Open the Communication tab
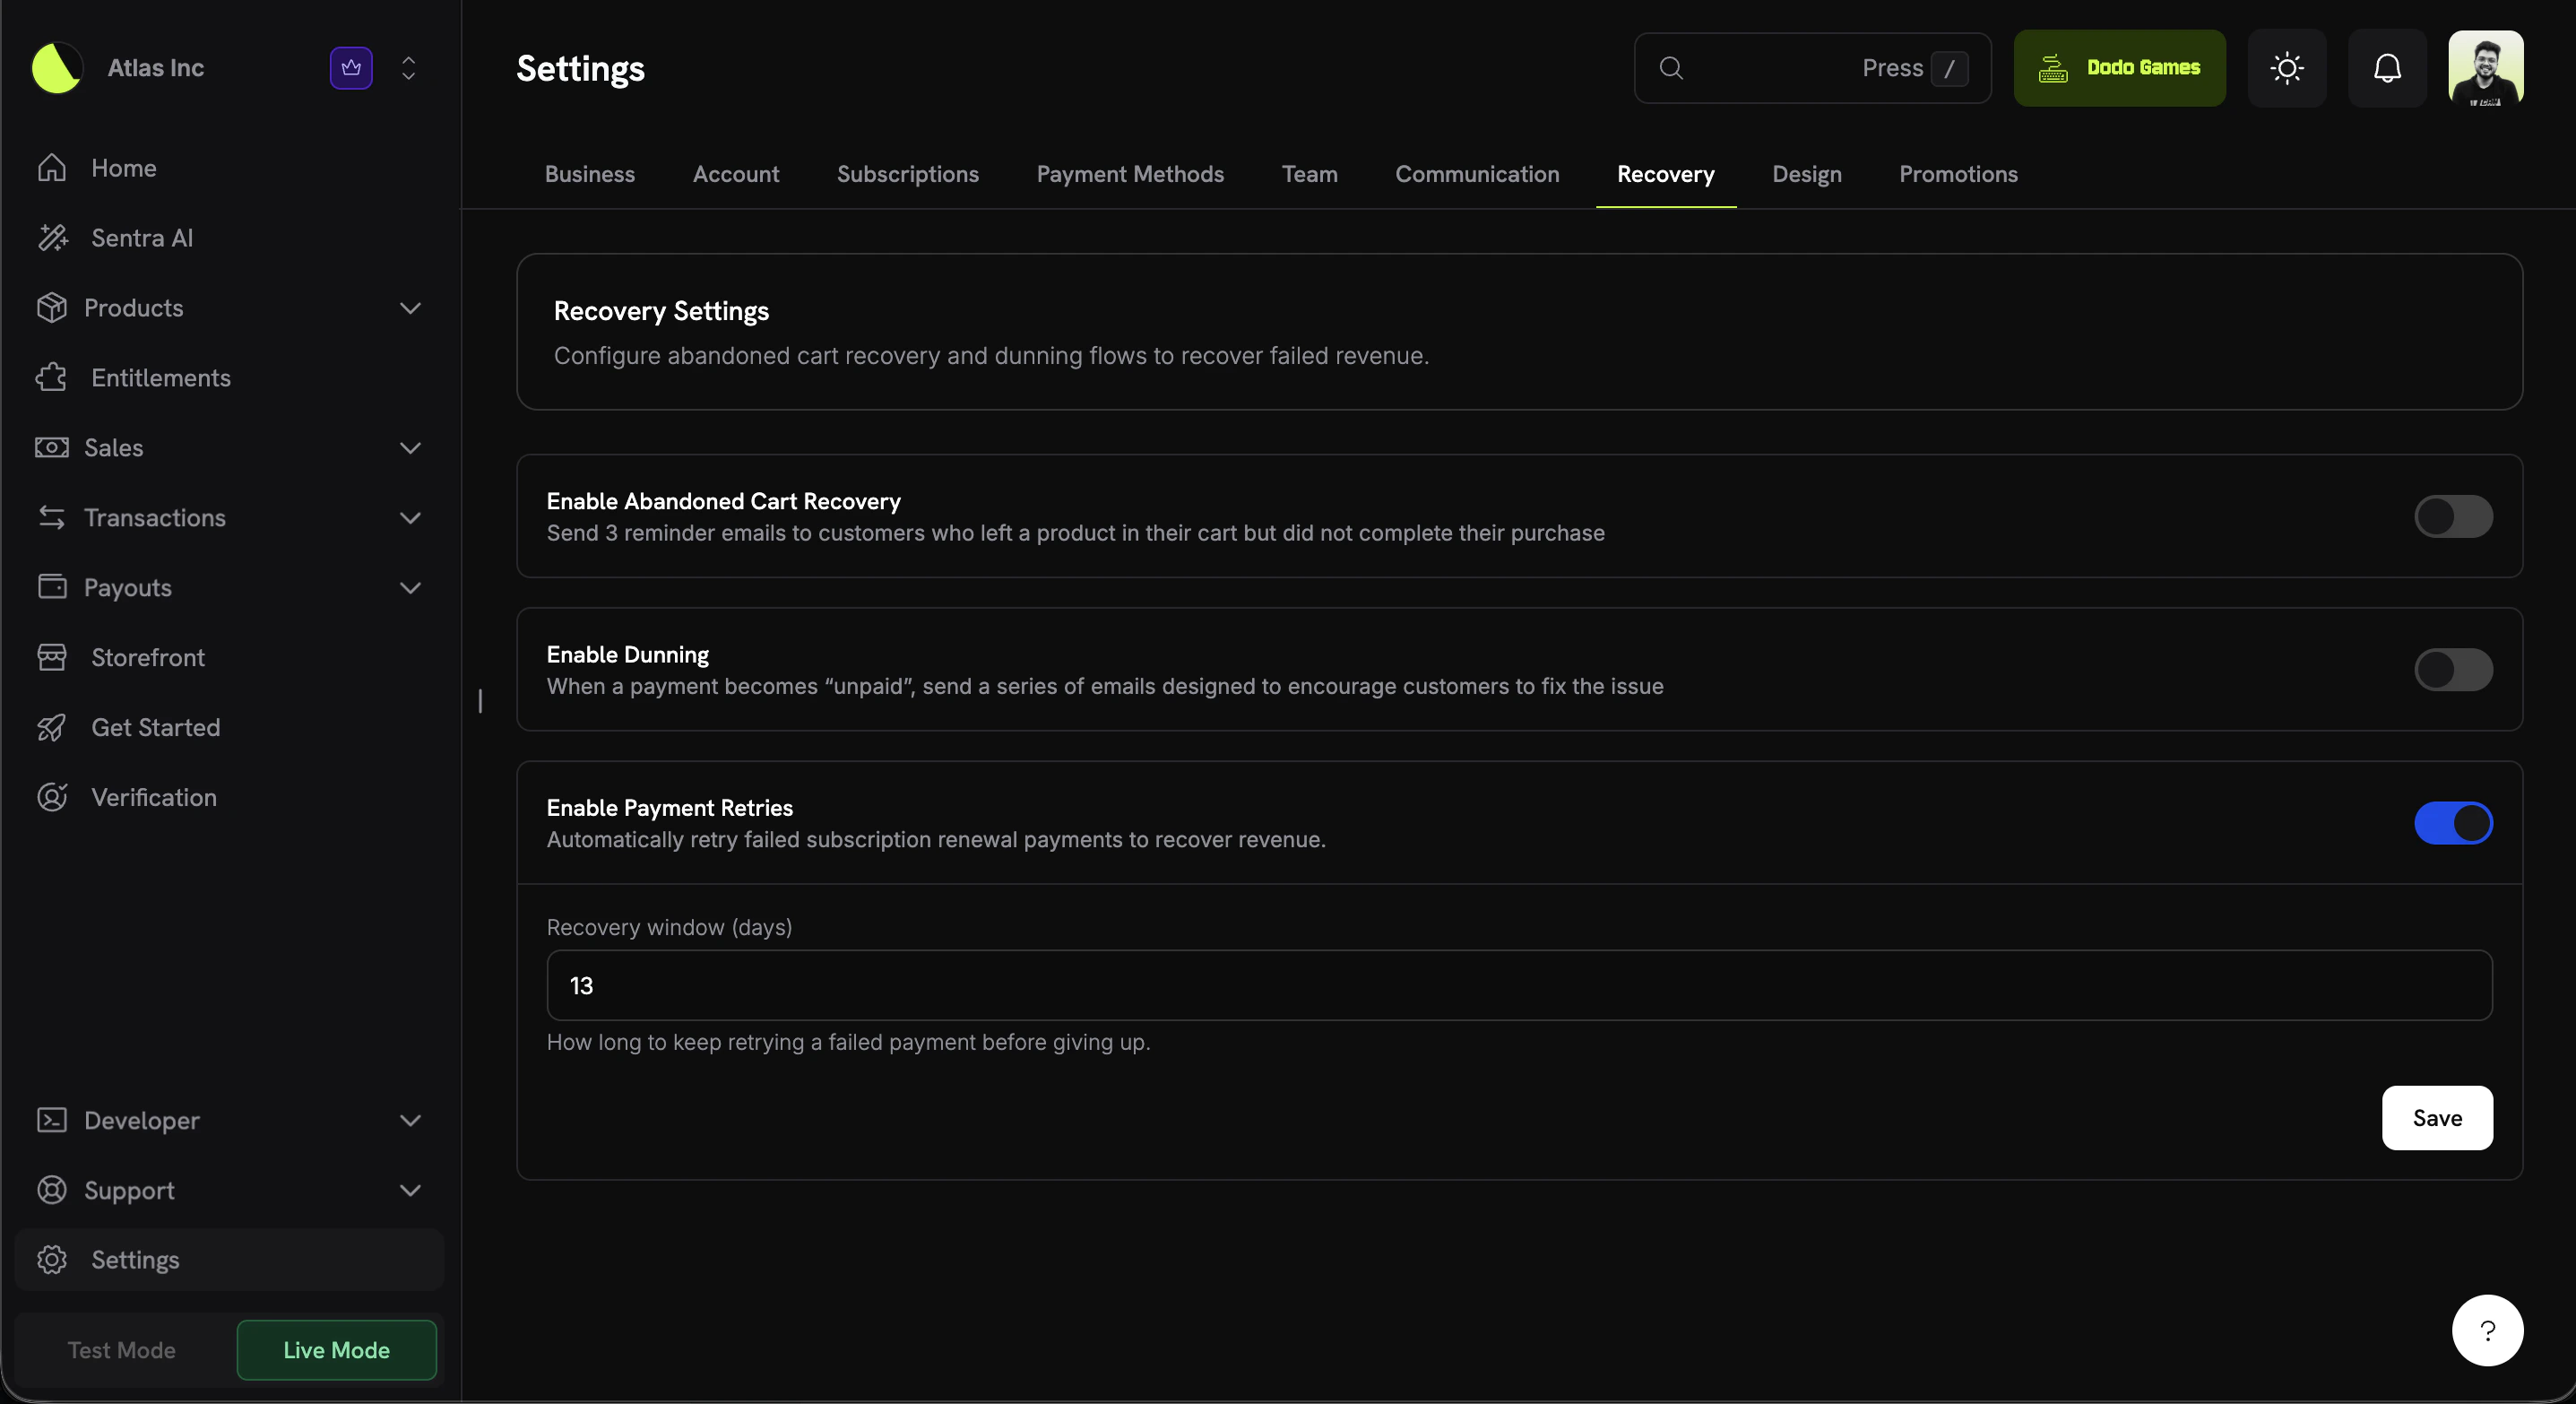 1477,174
